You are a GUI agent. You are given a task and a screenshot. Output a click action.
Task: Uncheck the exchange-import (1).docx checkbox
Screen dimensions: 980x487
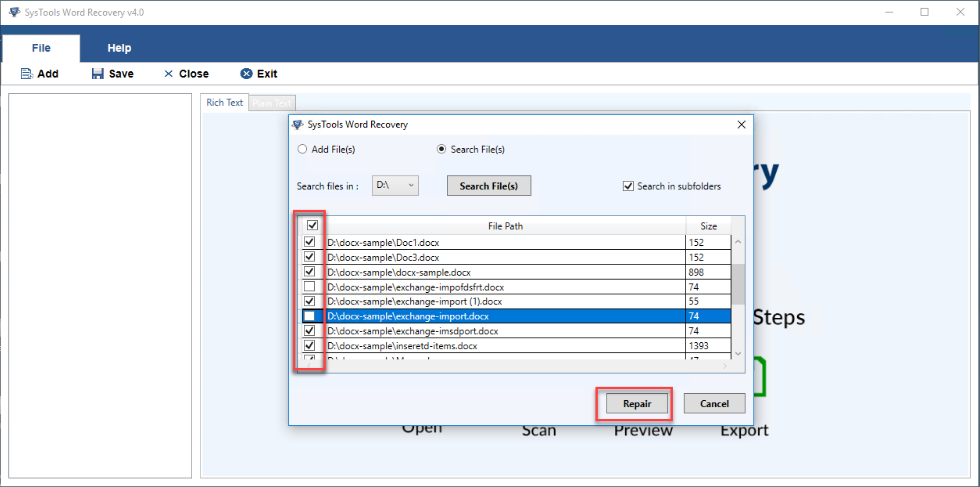click(309, 301)
